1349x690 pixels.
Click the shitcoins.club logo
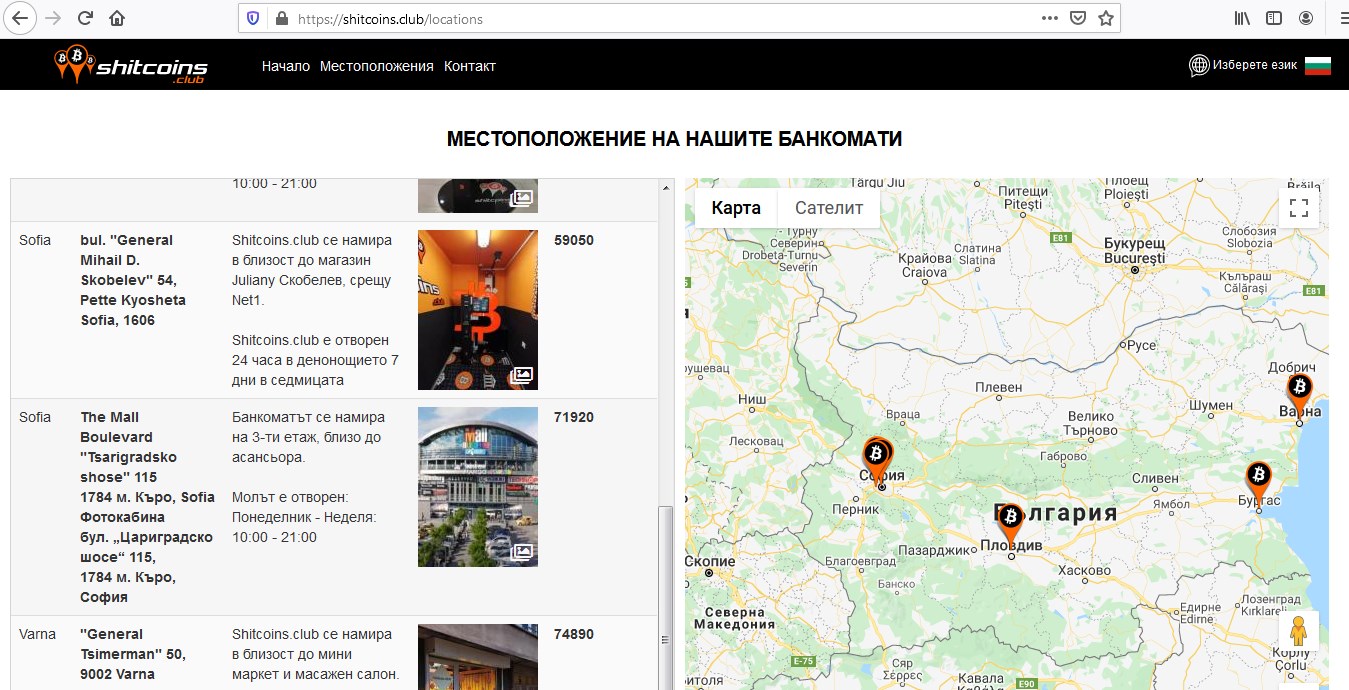(x=131, y=65)
